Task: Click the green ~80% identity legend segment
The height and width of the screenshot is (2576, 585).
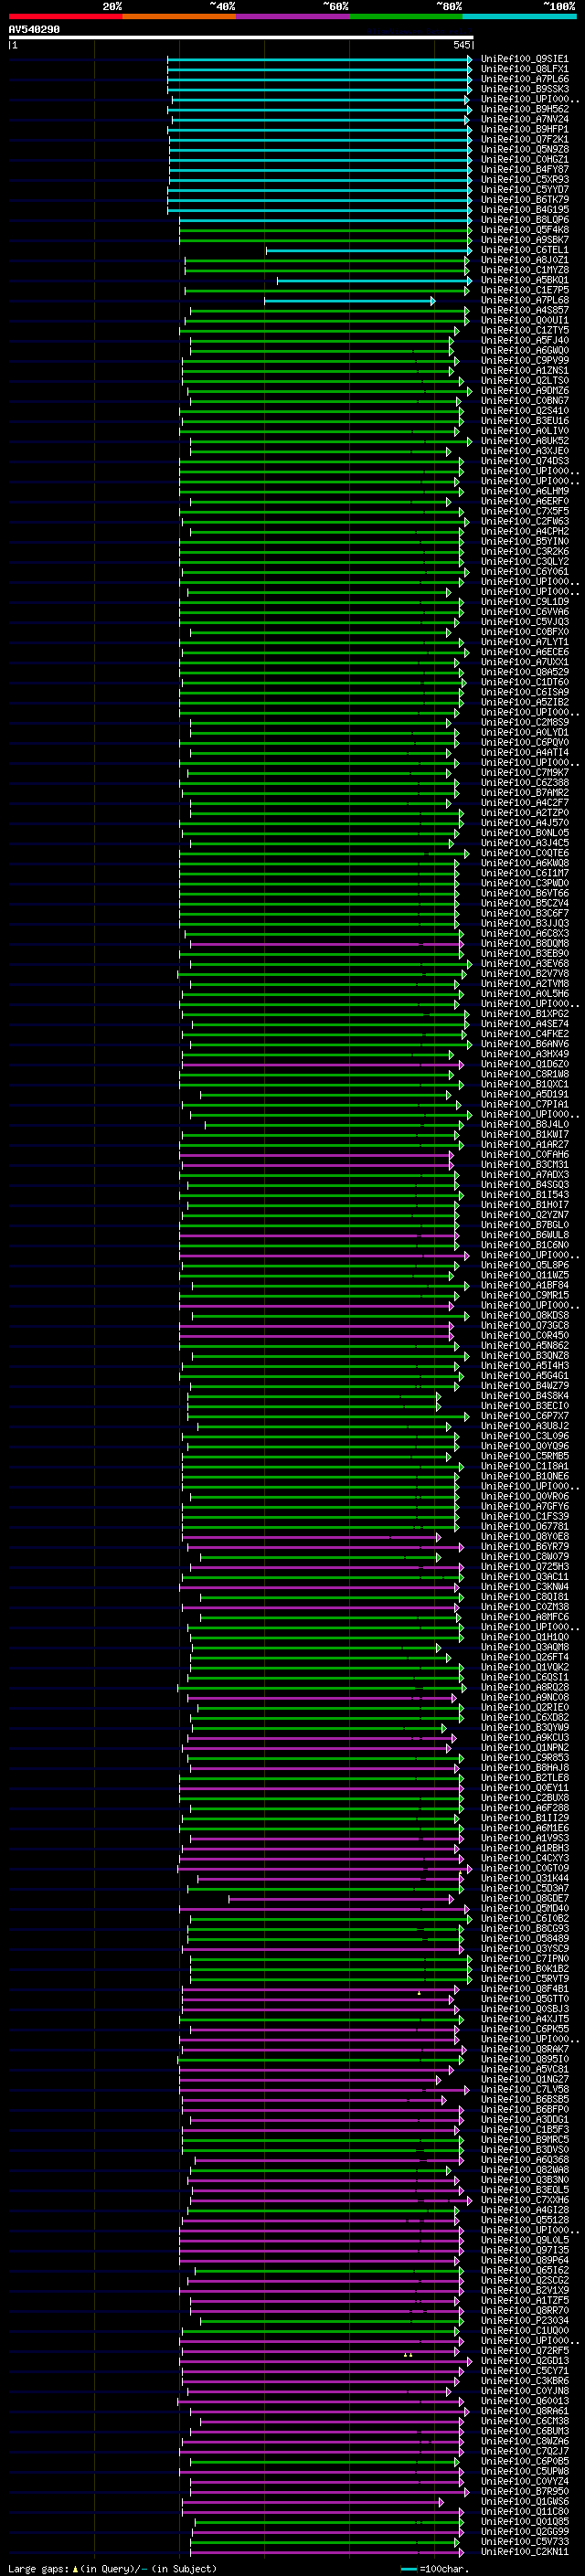Action: click(x=406, y=17)
